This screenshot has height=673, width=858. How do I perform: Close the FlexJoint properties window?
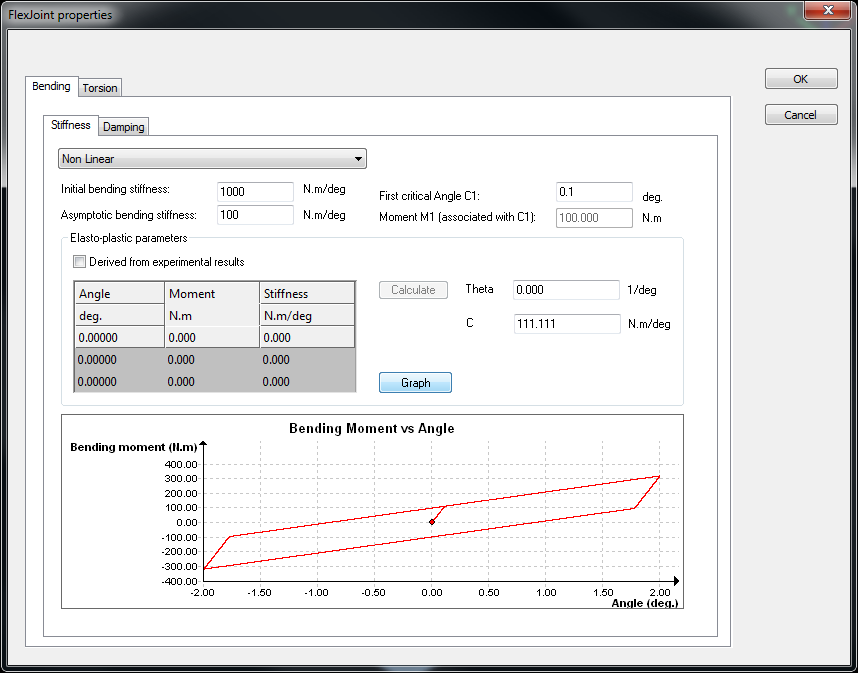(x=827, y=10)
